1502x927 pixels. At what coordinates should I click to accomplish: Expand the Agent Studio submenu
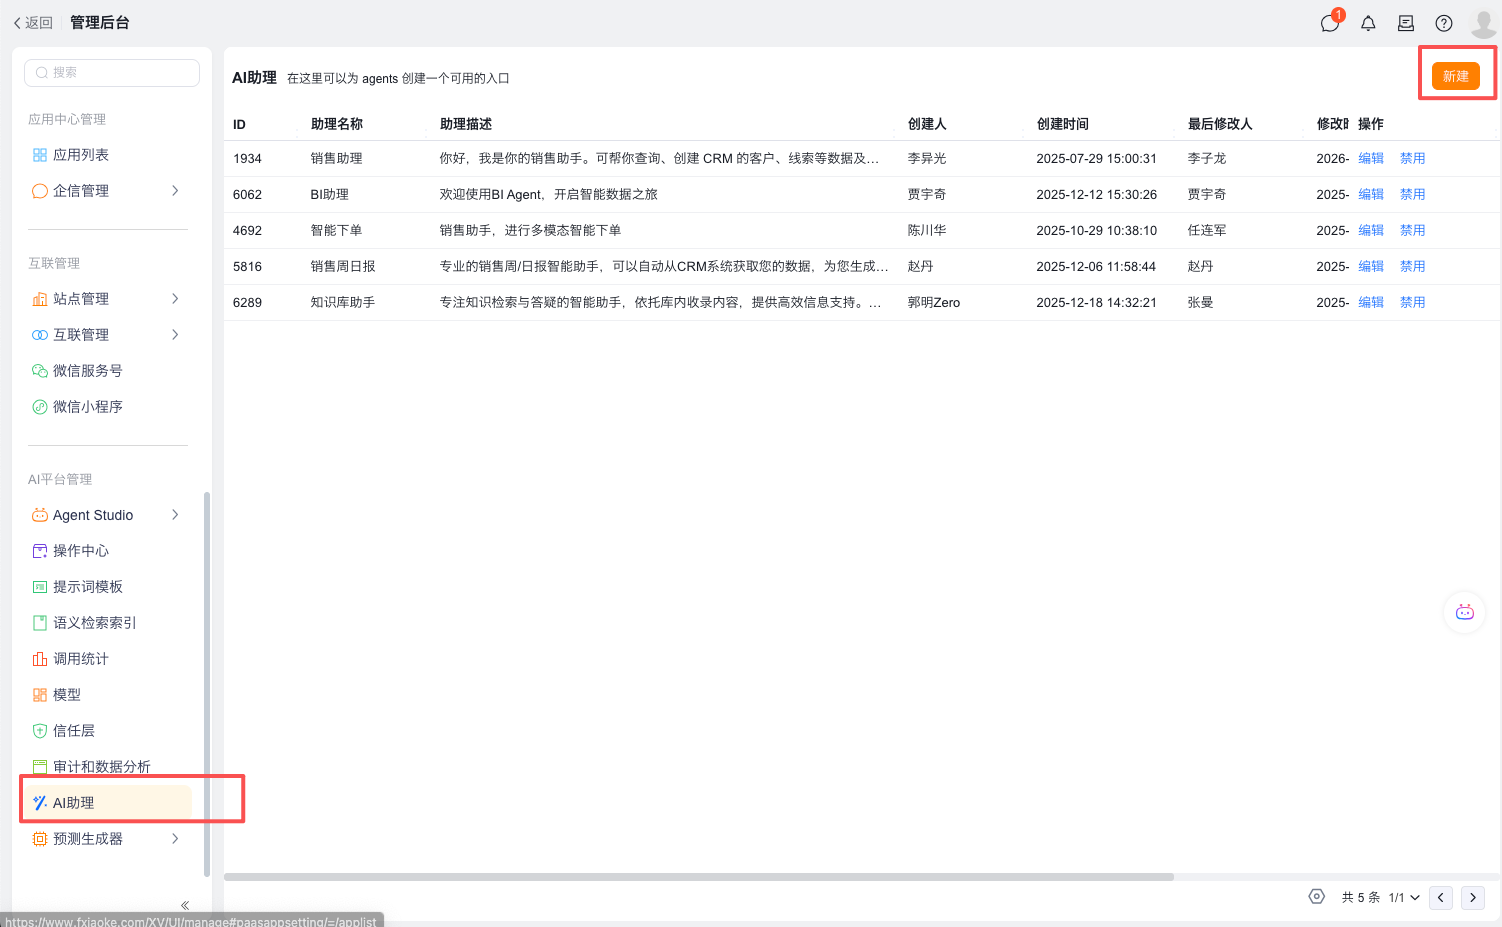(175, 515)
